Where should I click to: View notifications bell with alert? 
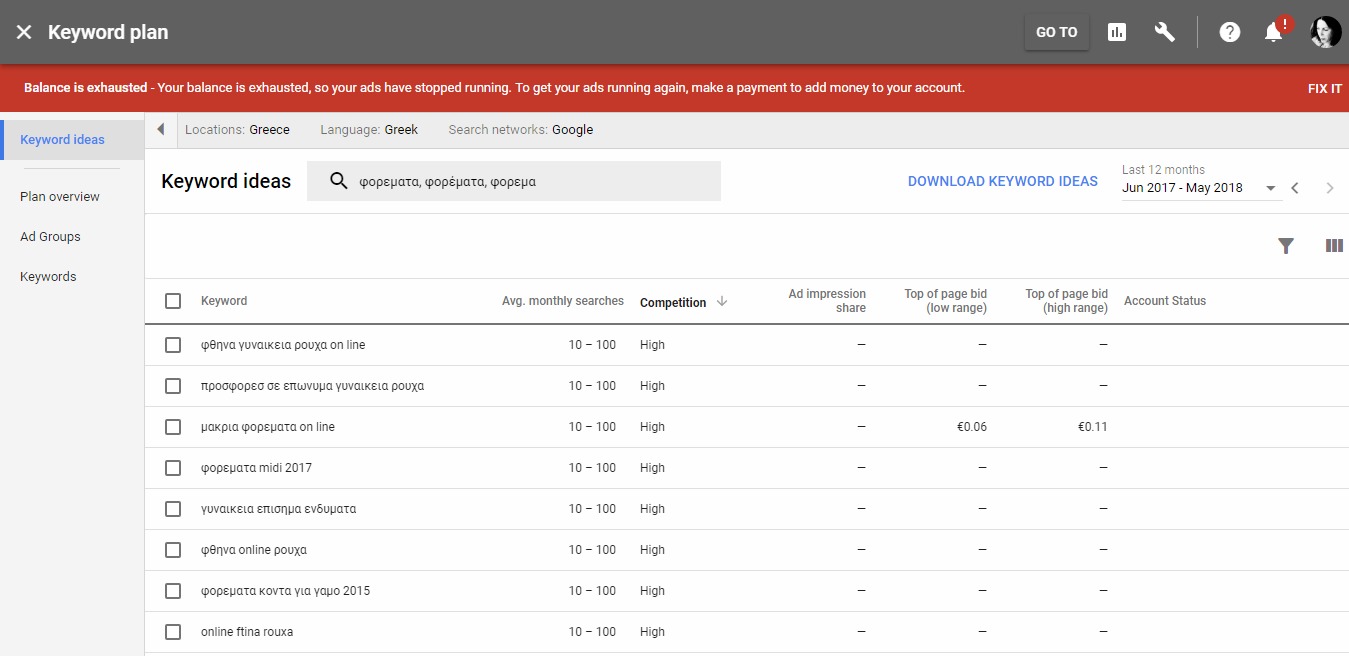tap(1275, 30)
